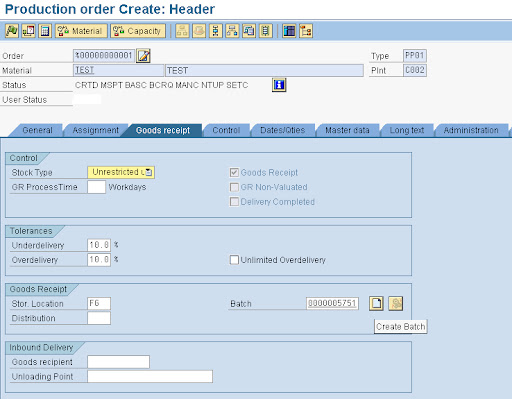512x399 pixels.
Task: Open the sequence overview icon
Action: tap(266, 31)
